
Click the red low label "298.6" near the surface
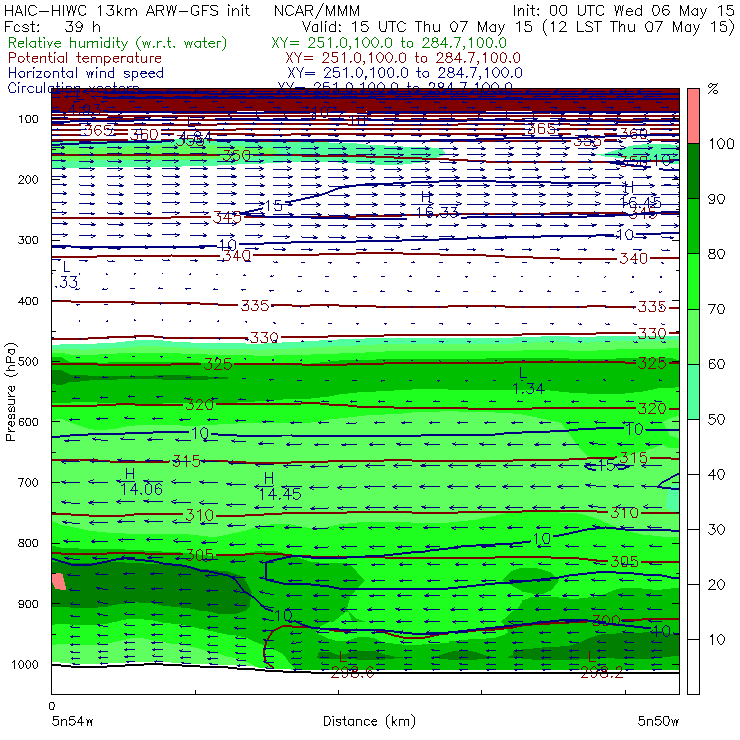(353, 673)
